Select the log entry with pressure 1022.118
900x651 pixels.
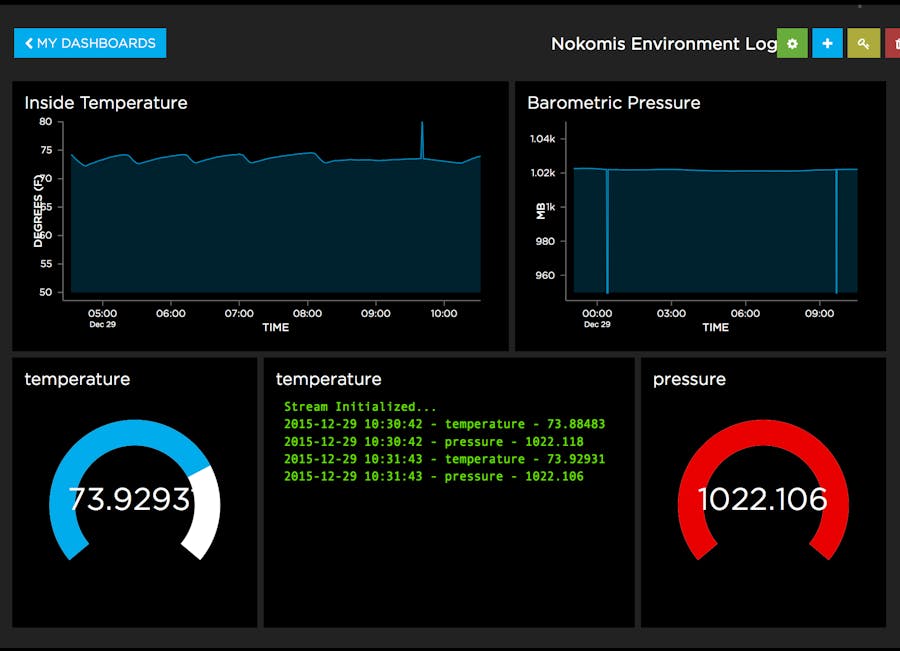[433, 442]
